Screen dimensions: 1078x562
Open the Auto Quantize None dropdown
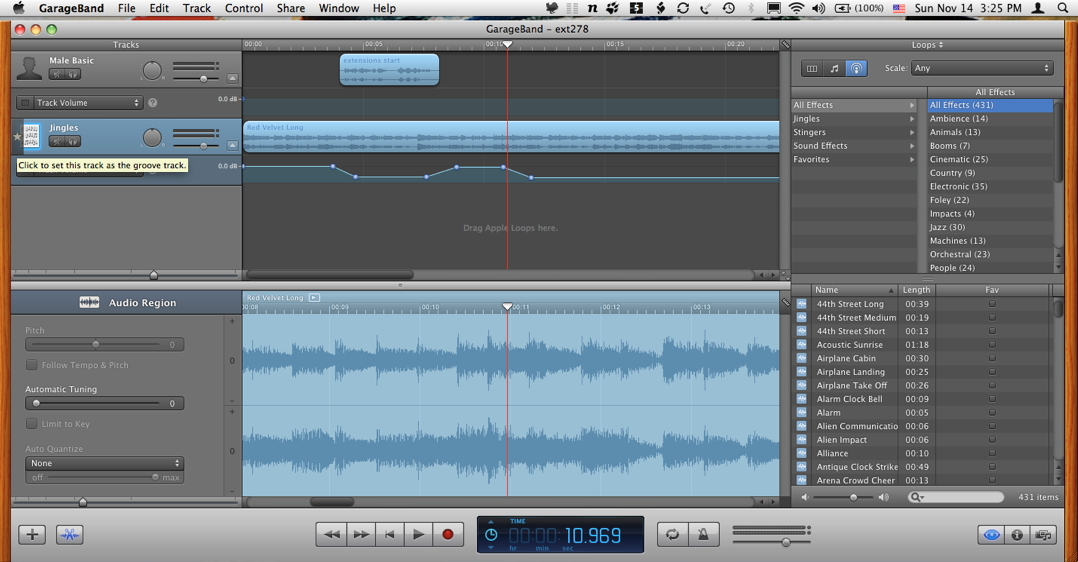104,463
